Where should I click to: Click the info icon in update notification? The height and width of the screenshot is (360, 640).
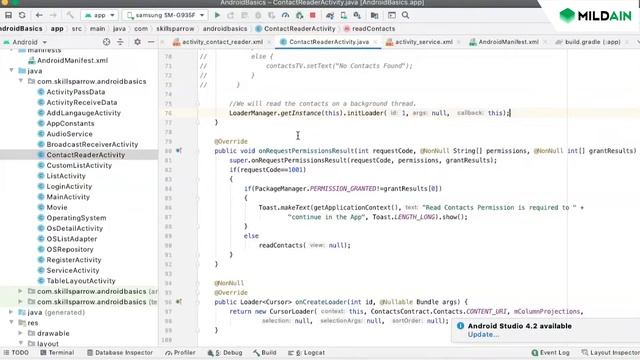(460, 326)
